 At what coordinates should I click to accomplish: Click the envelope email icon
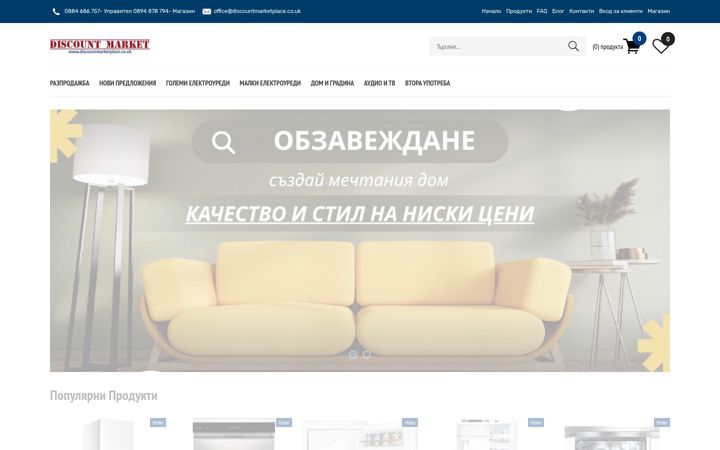click(207, 11)
